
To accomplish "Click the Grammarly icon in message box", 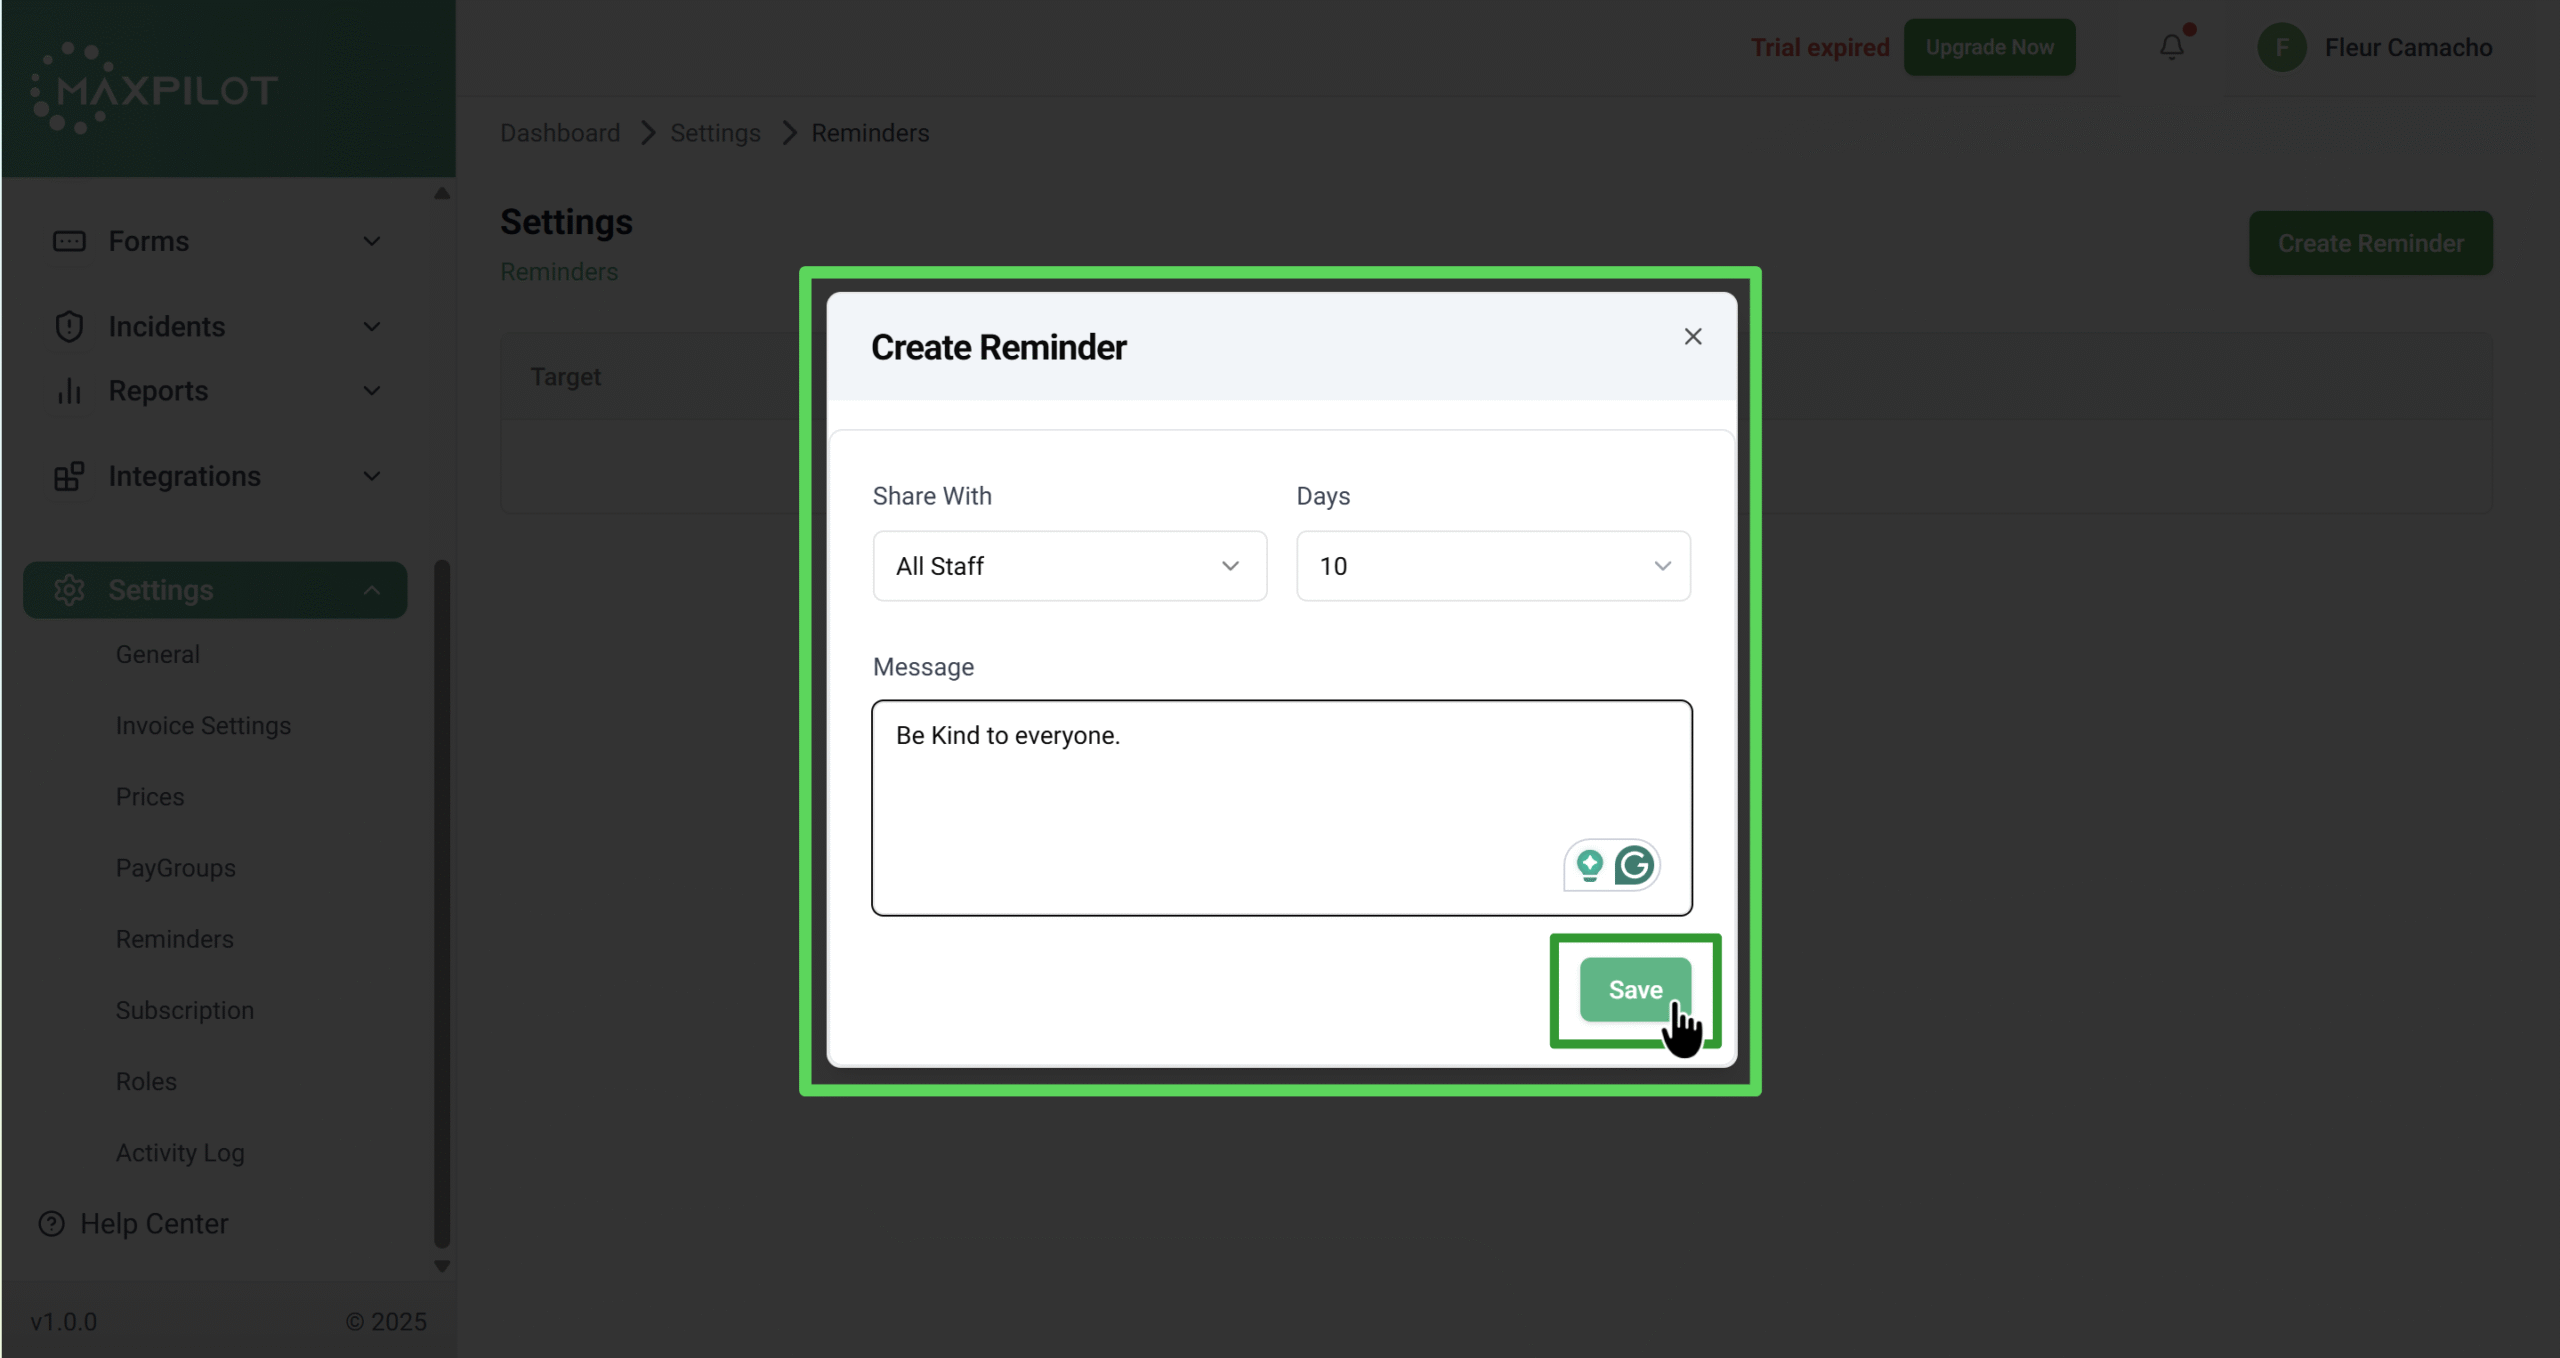I will 1634,865.
